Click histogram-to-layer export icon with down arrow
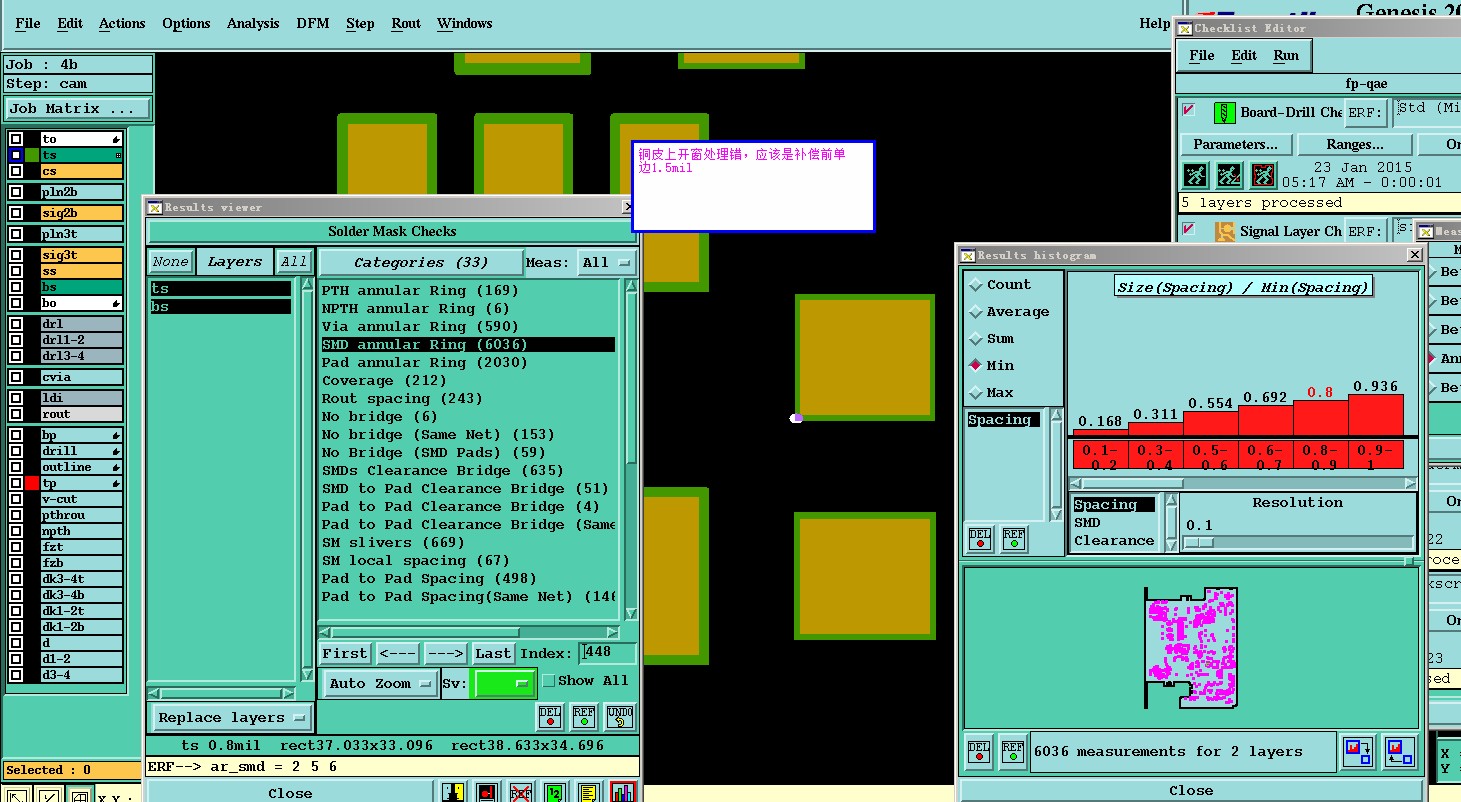 pyautogui.click(x=1358, y=751)
